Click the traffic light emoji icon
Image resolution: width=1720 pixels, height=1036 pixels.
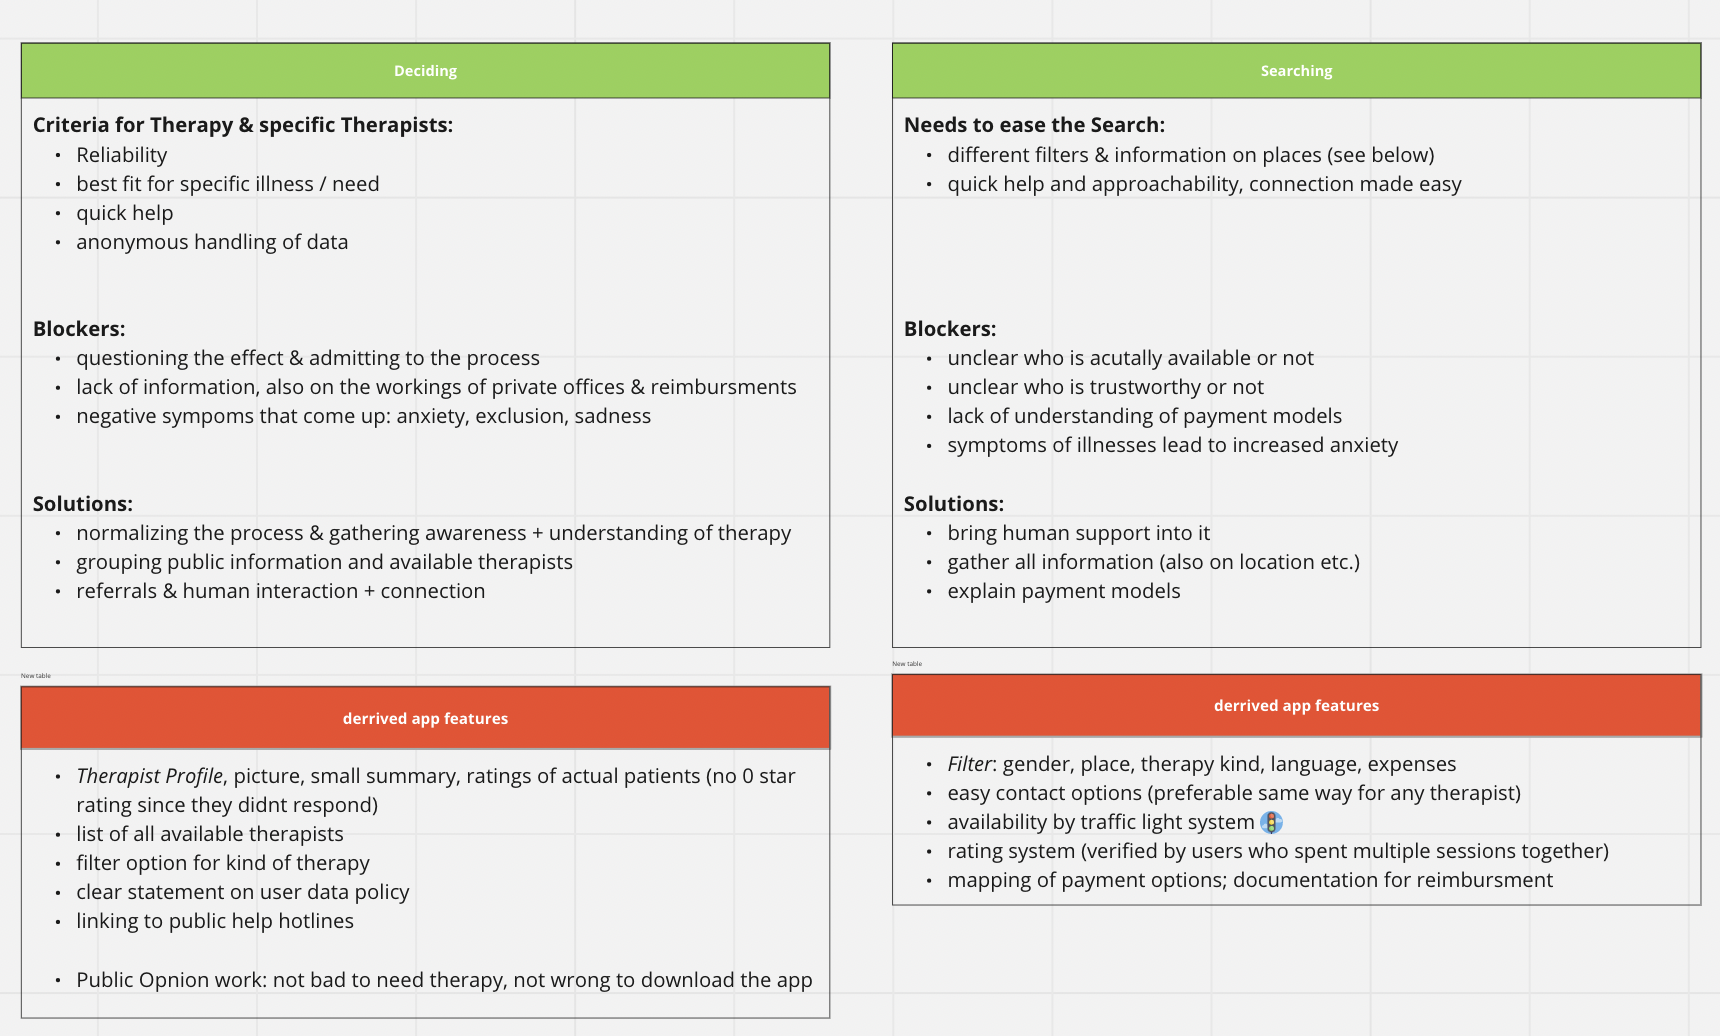point(1271,822)
